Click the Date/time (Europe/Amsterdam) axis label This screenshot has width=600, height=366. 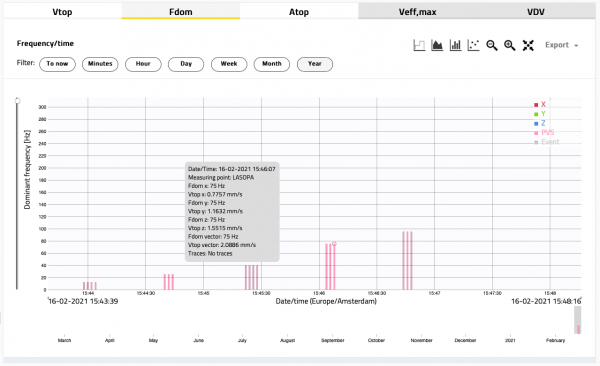coord(326,301)
